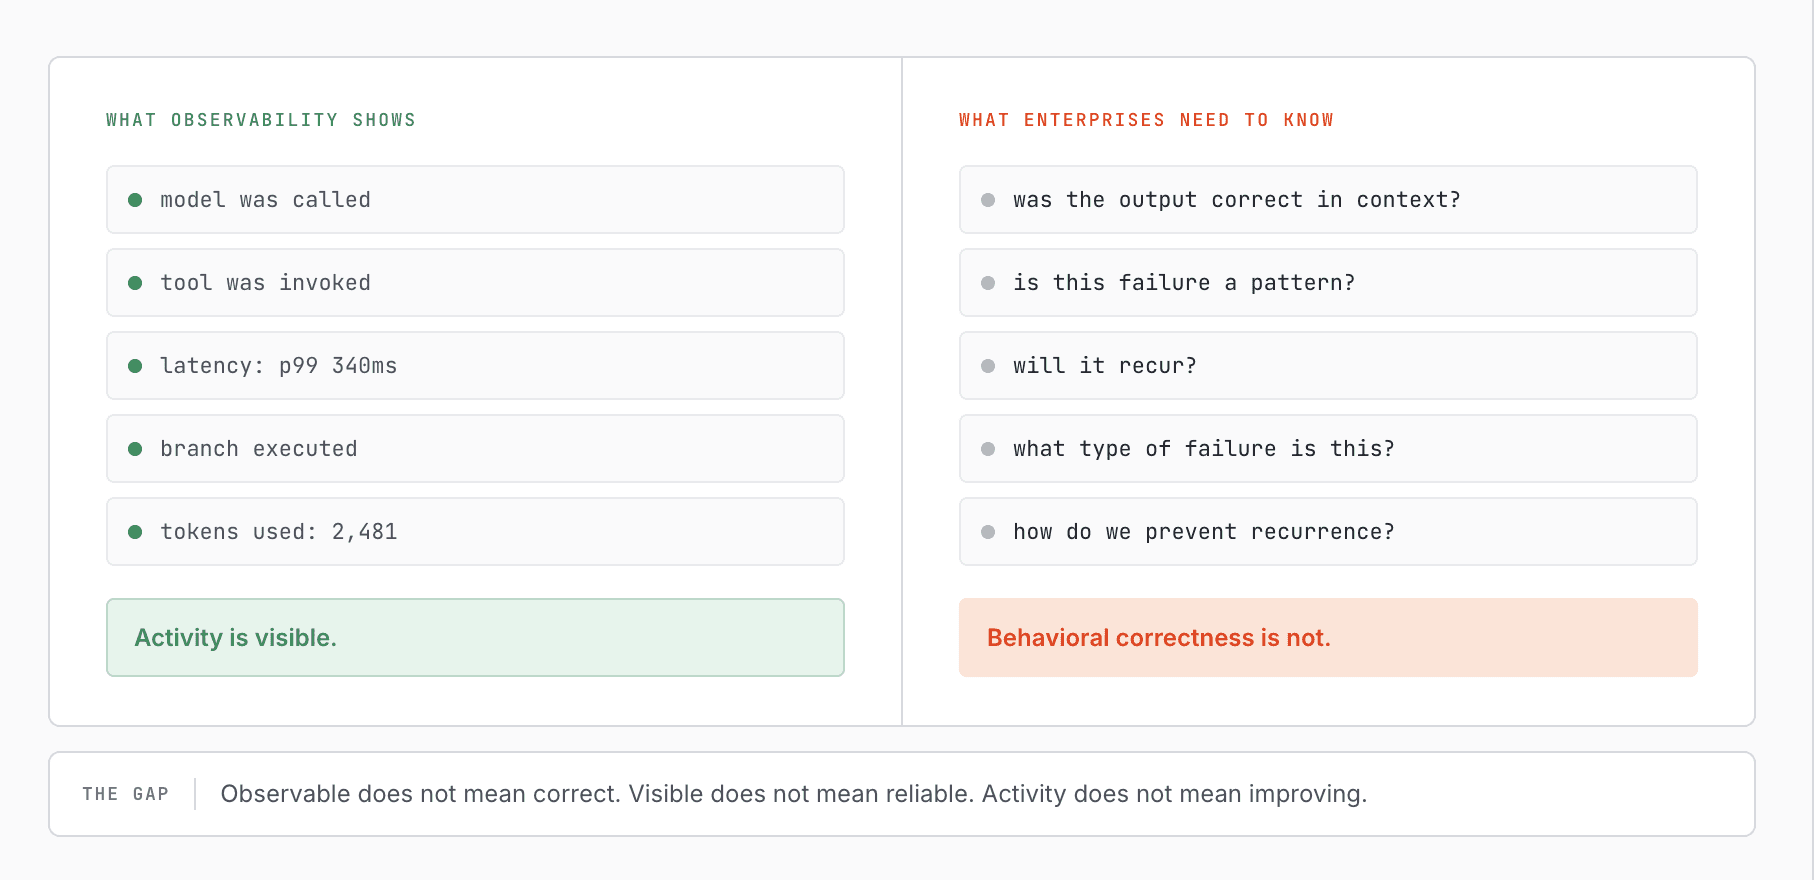Click the 'Behavioral correctness is not.' banner
The image size is (1814, 880).
pos(1328,638)
